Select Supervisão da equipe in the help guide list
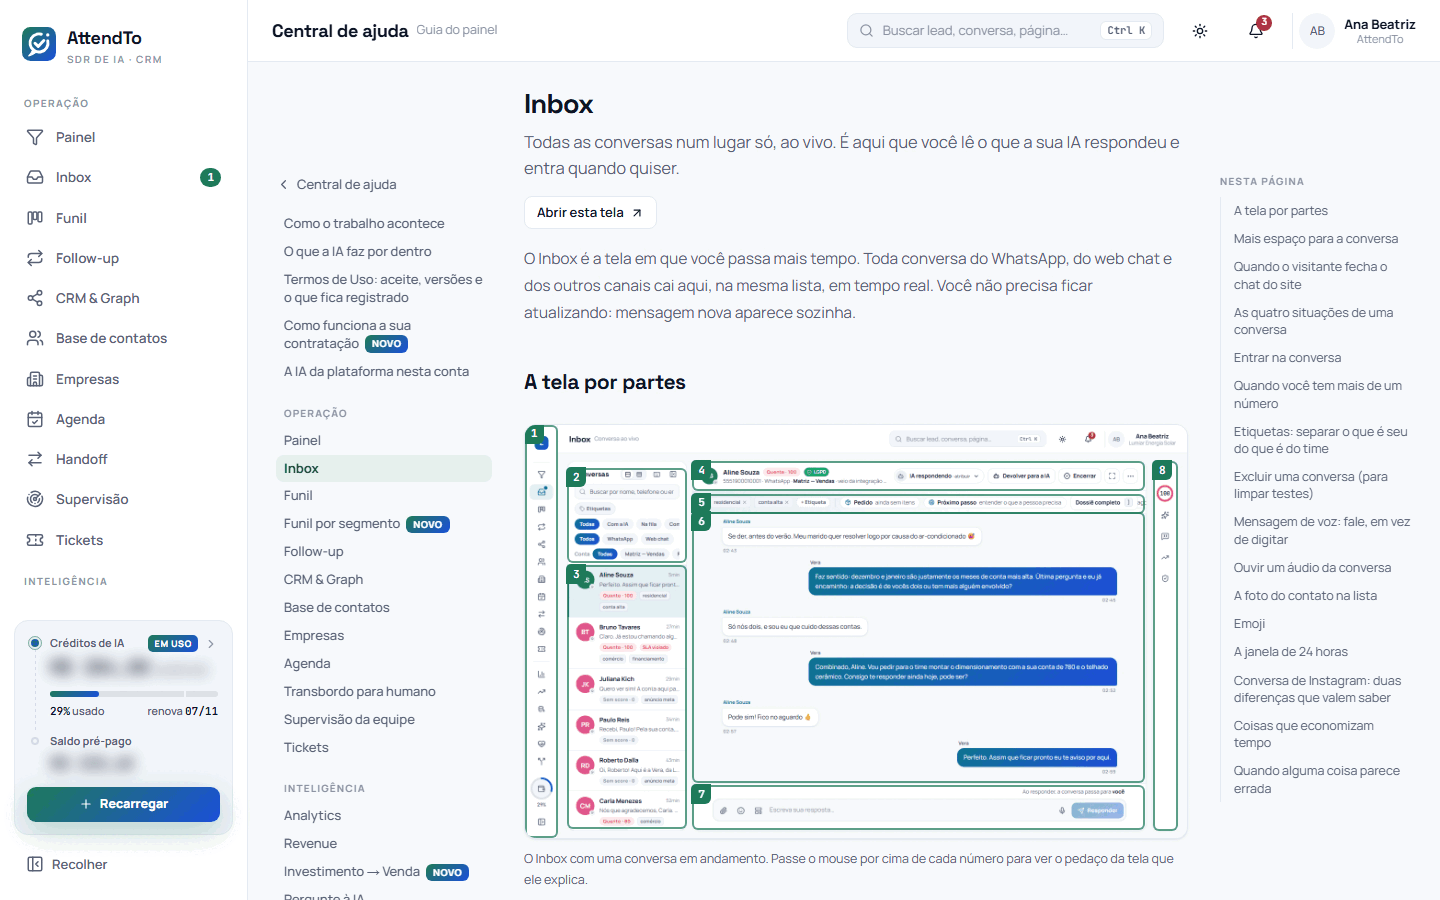1440x900 pixels. point(349,719)
